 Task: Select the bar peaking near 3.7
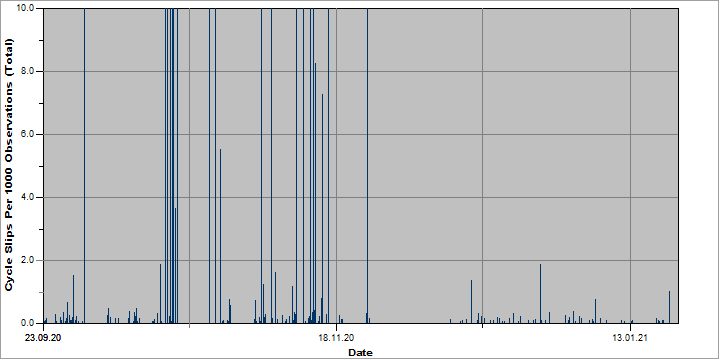click(175, 265)
